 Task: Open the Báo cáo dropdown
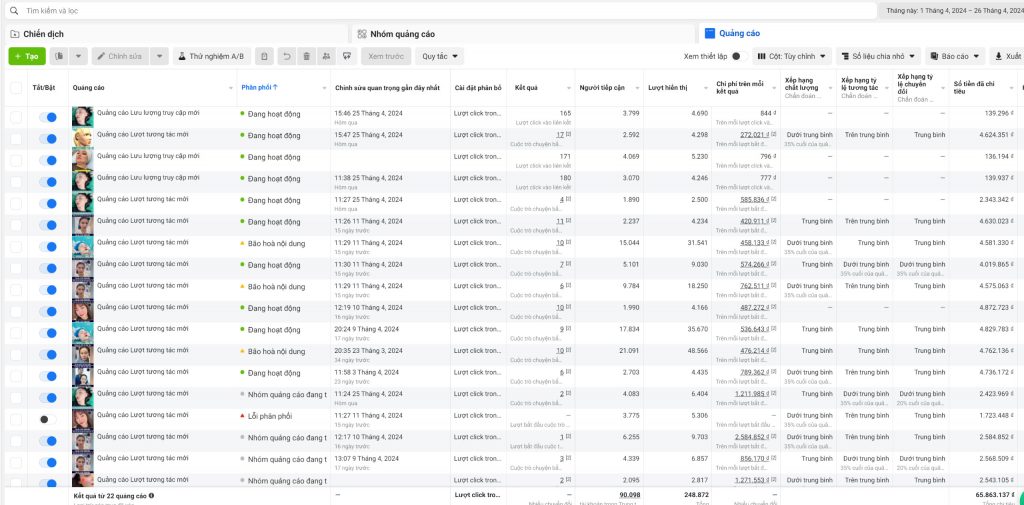(955, 56)
